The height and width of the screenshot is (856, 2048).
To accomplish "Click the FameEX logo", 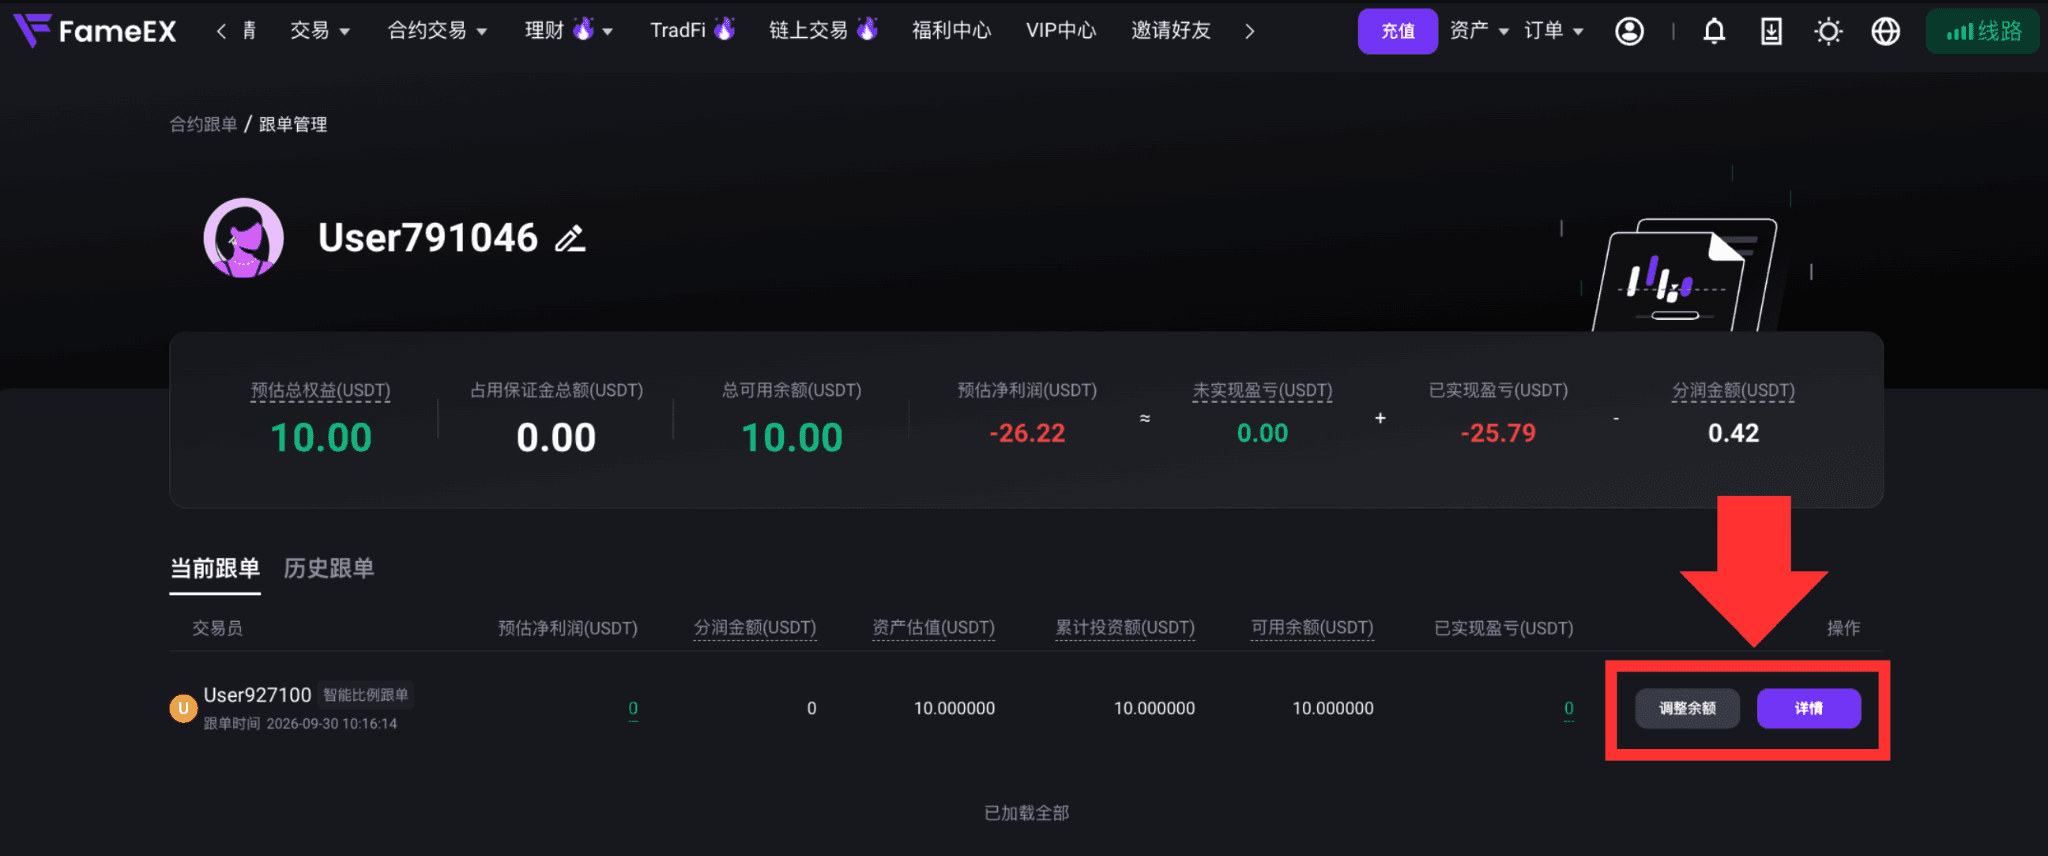I will coord(95,31).
